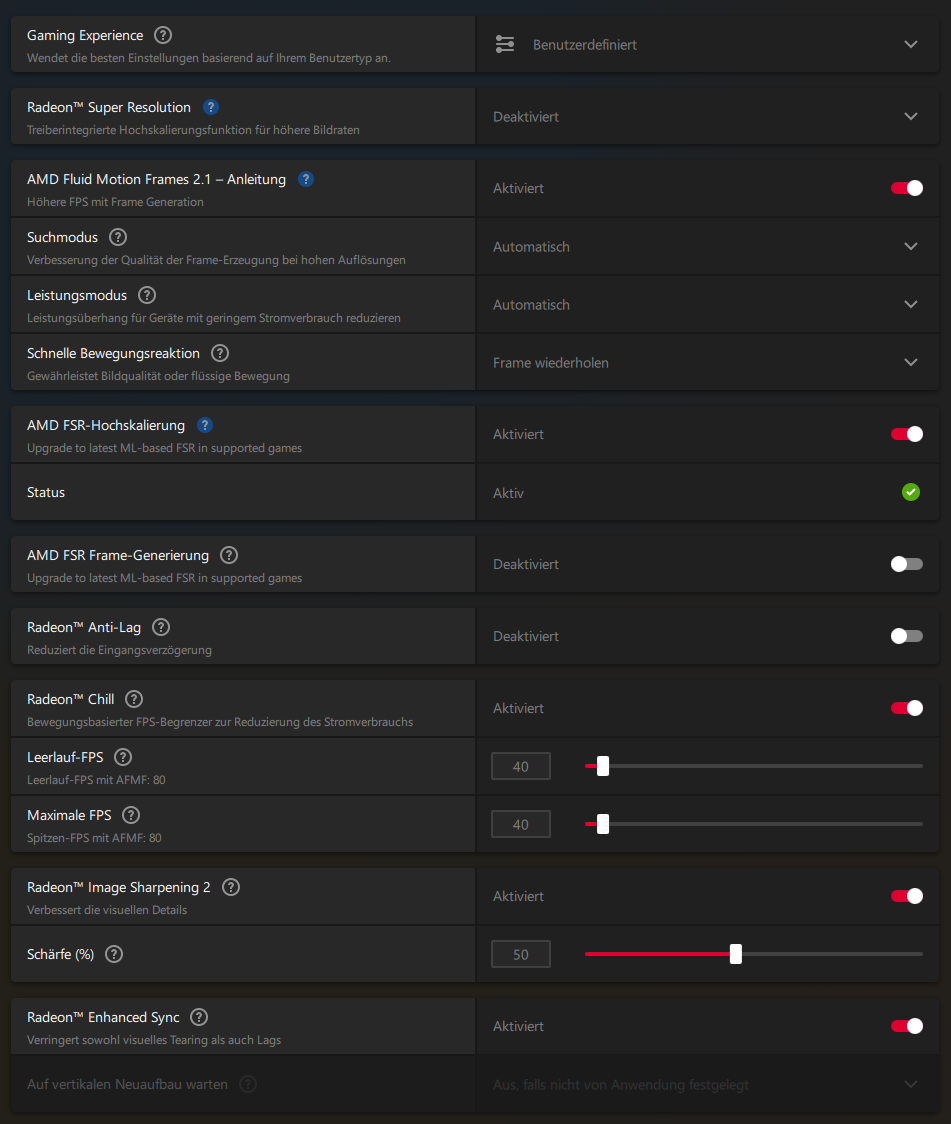Image resolution: width=951 pixels, height=1124 pixels.
Task: Click the help icon next to Radeon Chill
Action: click(x=134, y=699)
